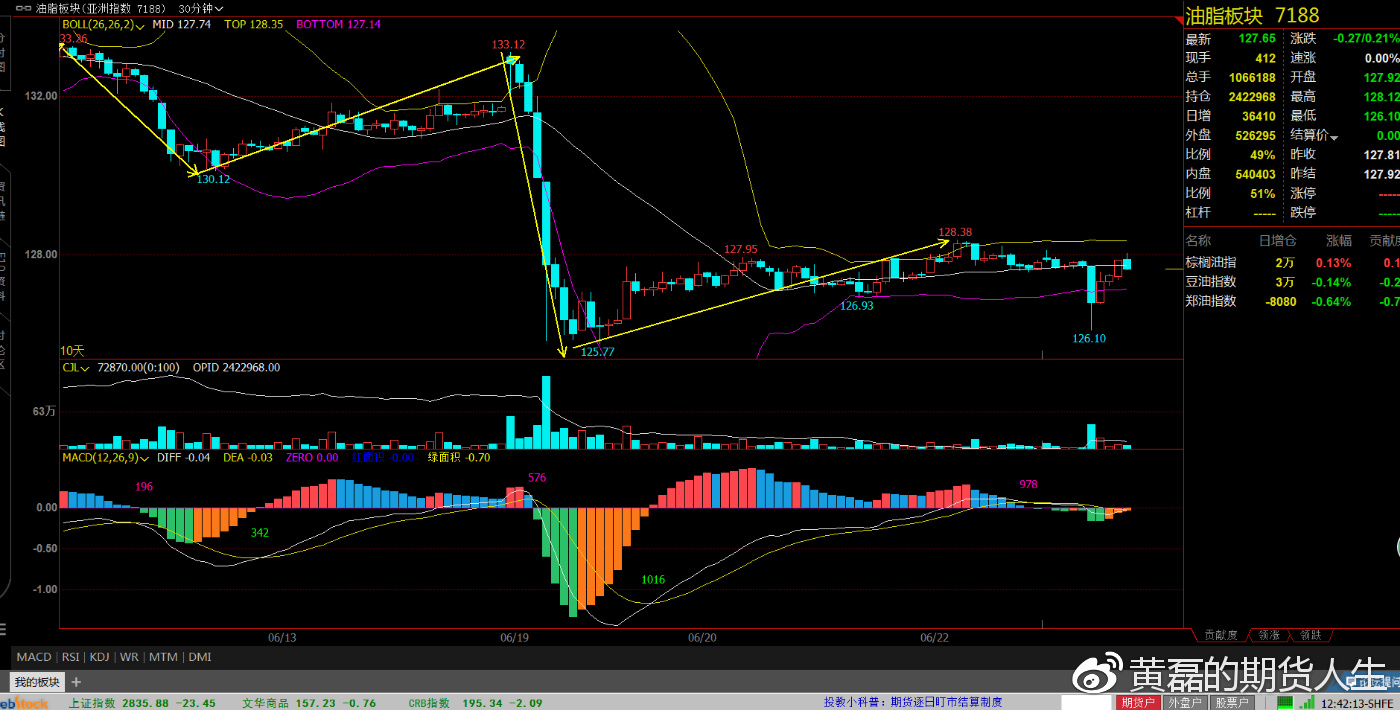
Task: Click the 06/22 date marker
Action: coord(933,637)
